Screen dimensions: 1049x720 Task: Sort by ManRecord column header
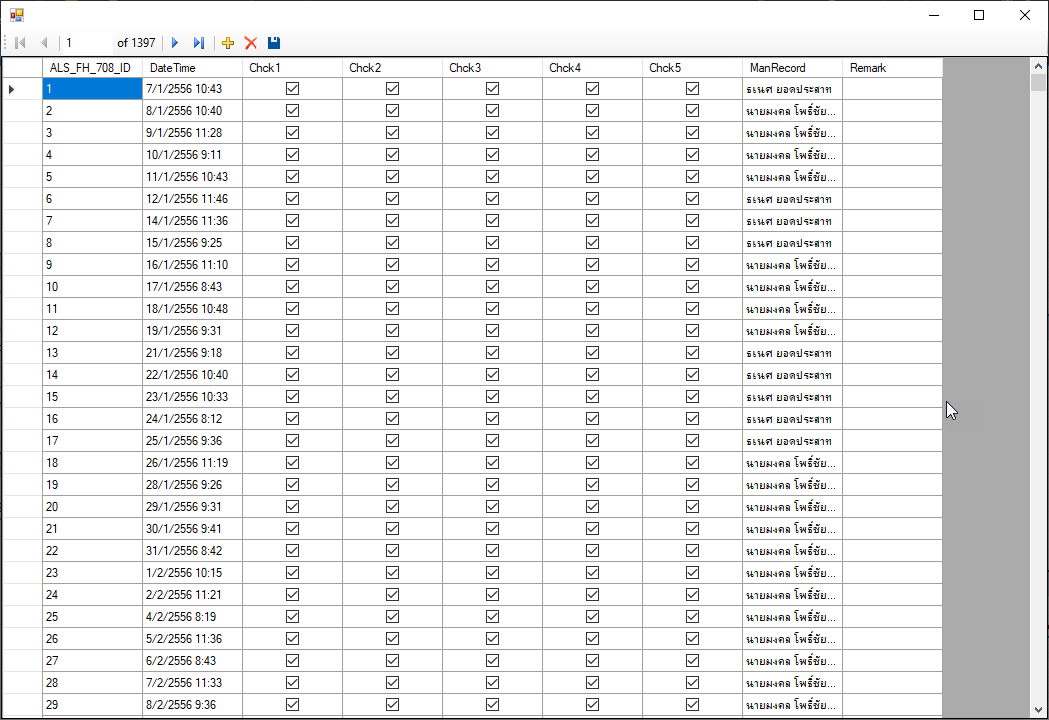pos(792,68)
